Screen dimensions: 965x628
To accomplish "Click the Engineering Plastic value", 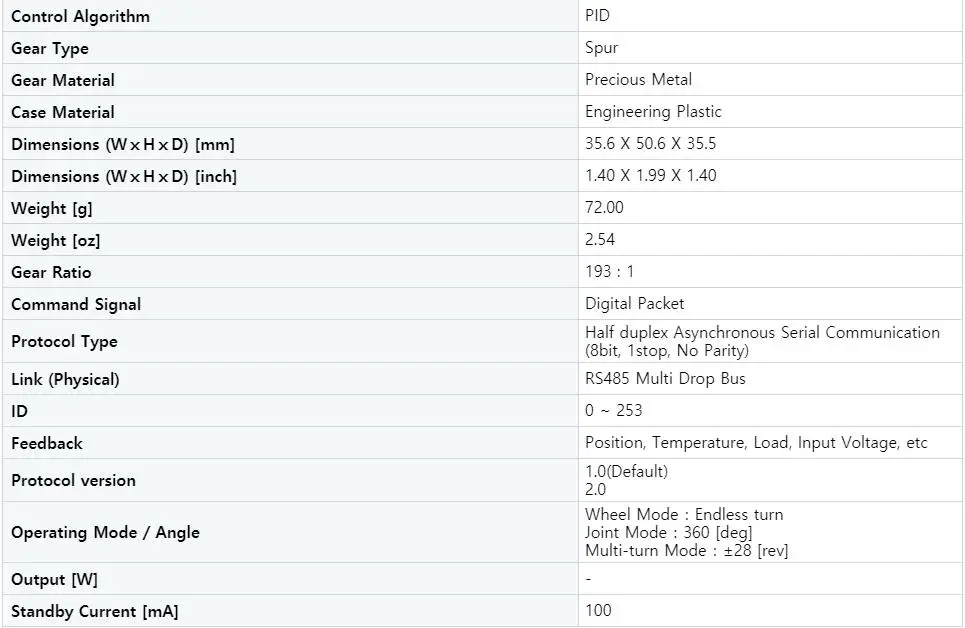I will tap(653, 111).
